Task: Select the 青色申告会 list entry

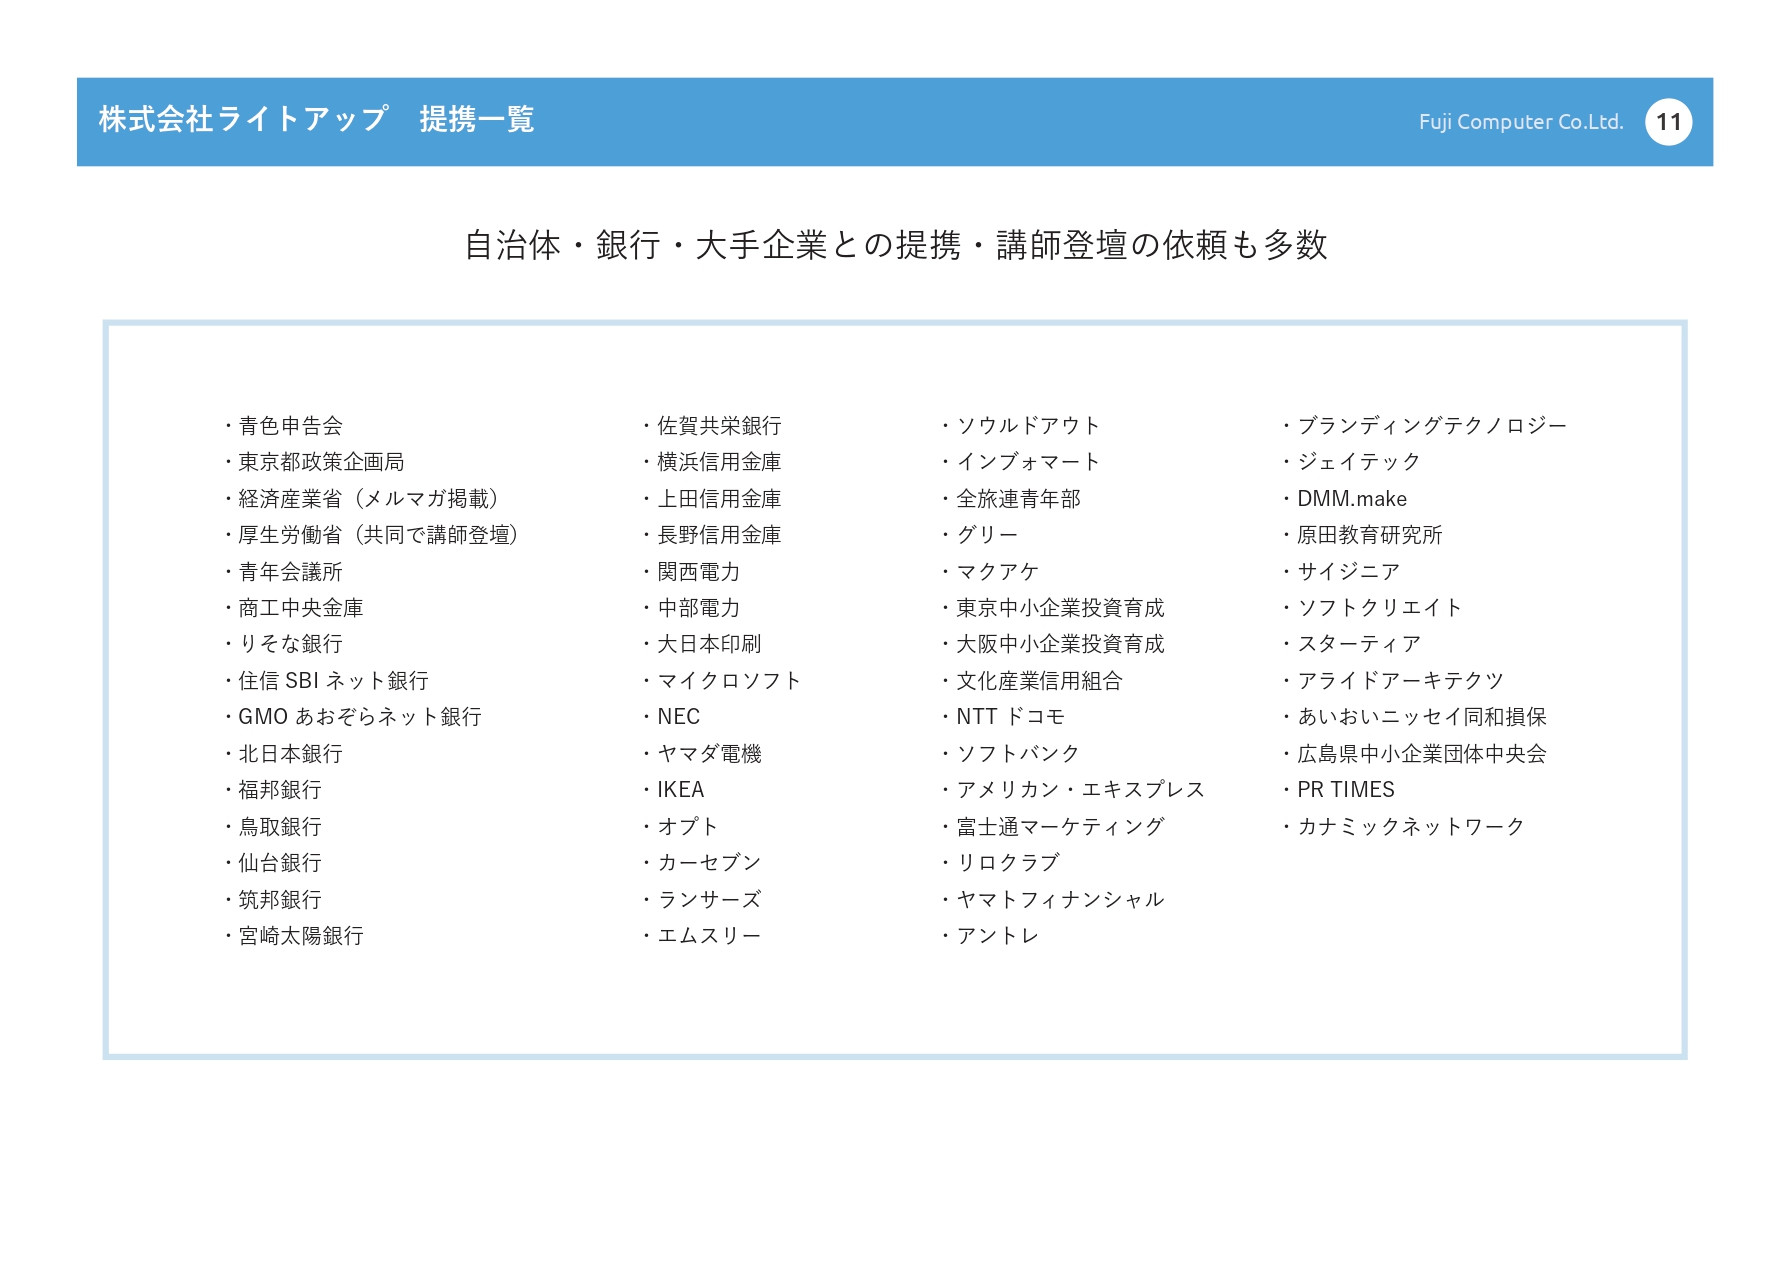Action: tap(284, 426)
